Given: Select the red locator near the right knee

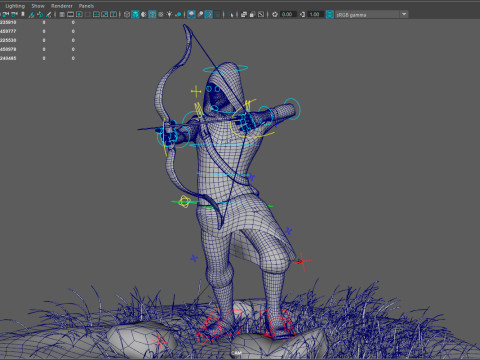Looking at the screenshot, I should [x=302, y=261].
